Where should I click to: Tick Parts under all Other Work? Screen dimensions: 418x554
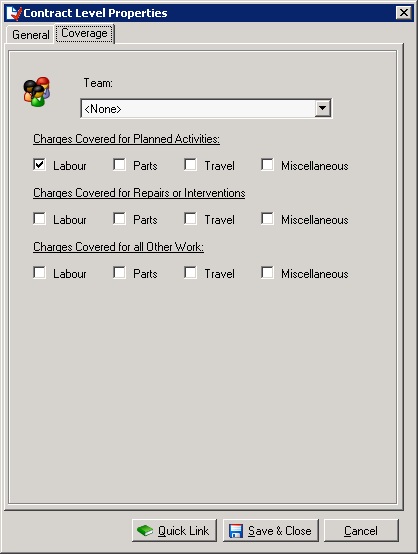119,273
